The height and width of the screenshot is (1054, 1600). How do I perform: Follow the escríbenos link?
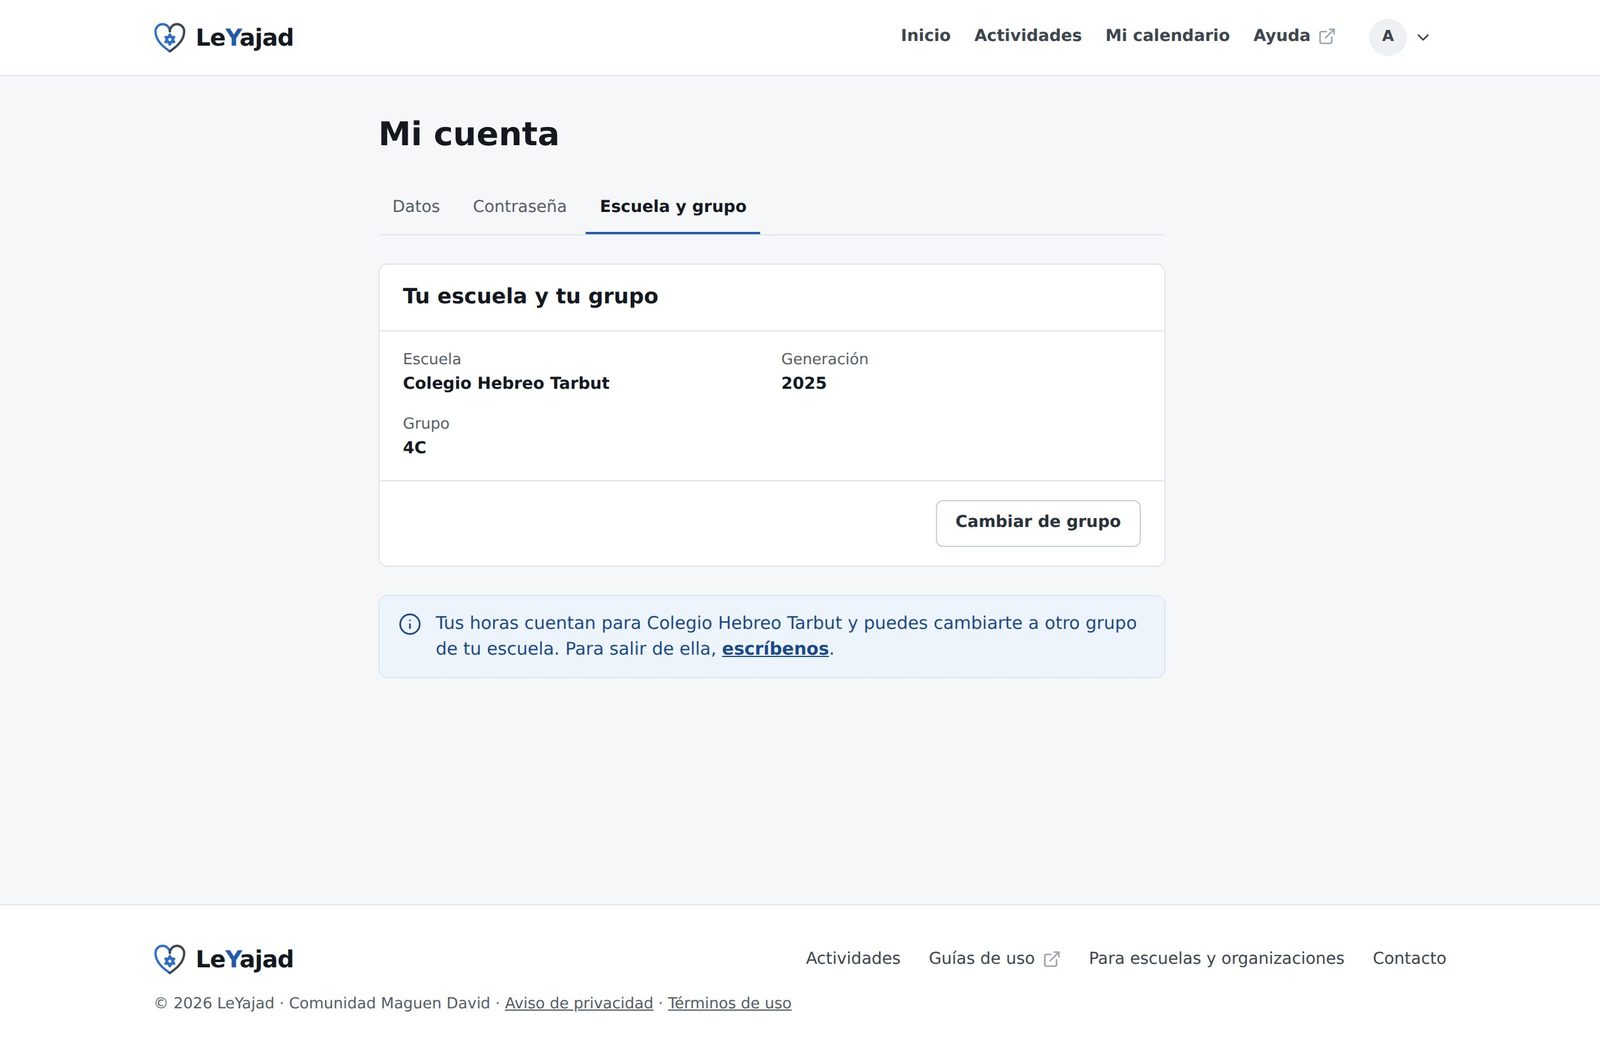click(x=775, y=649)
